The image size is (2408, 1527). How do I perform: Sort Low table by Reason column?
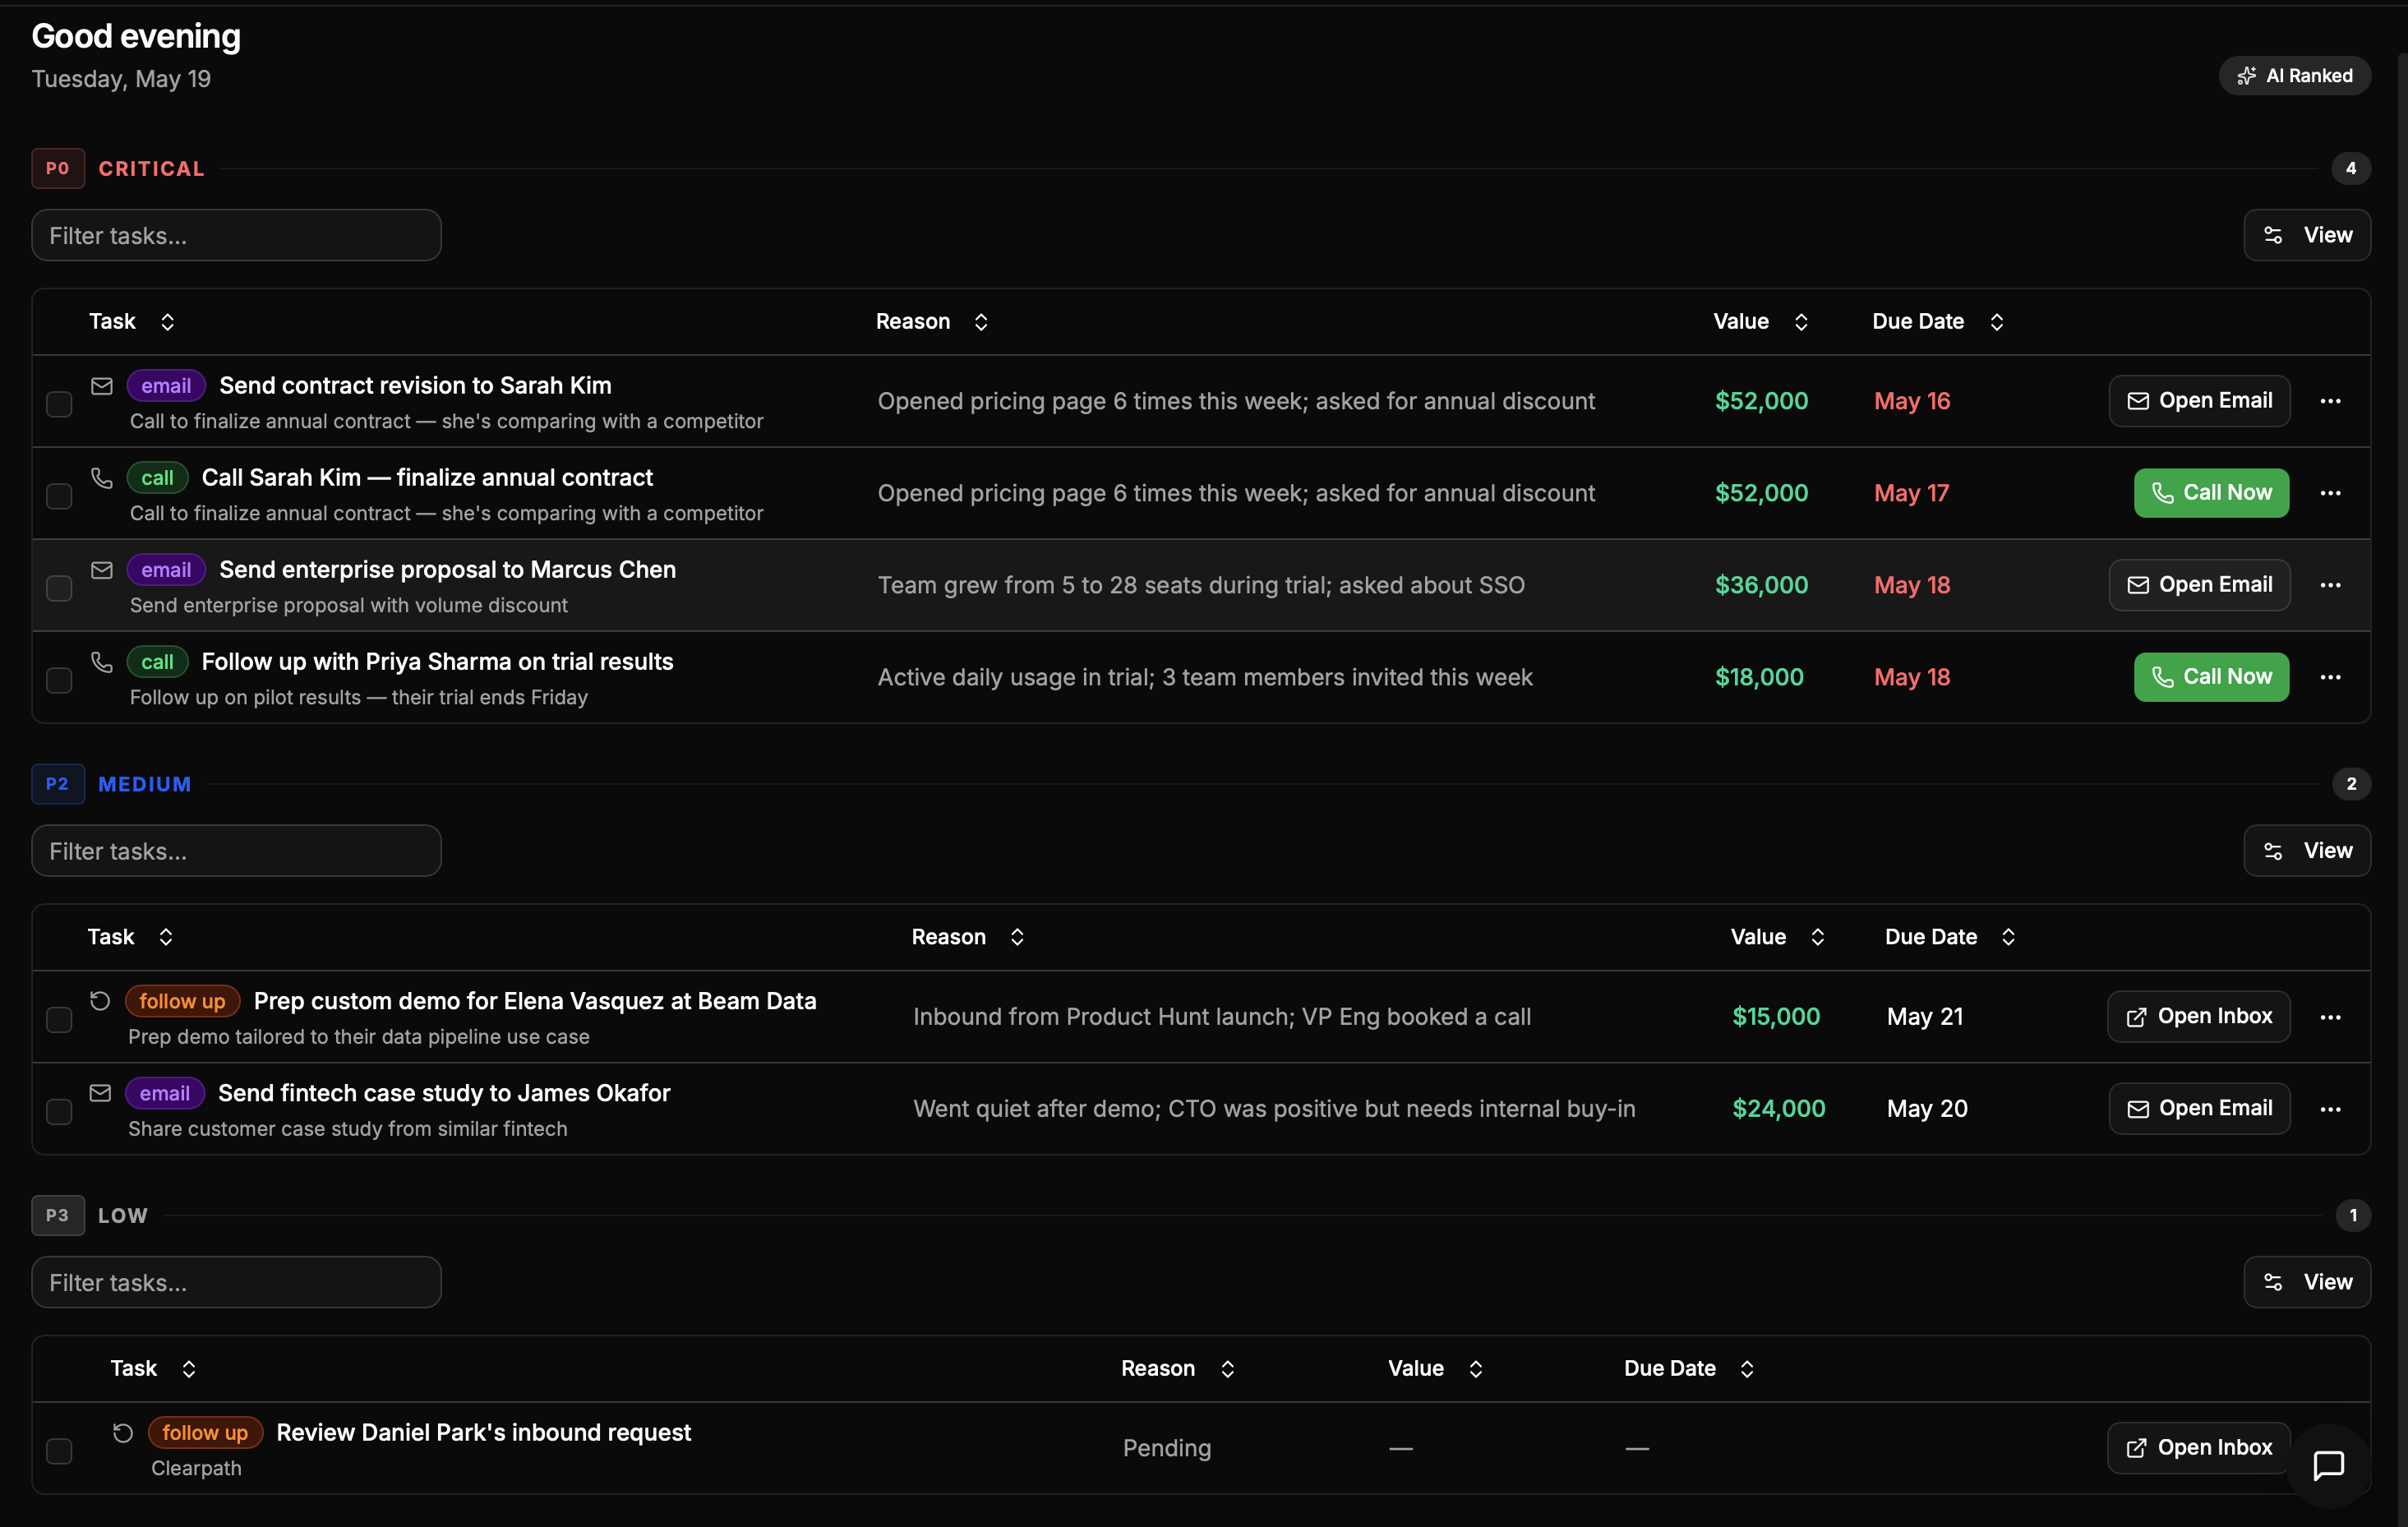(1178, 1369)
